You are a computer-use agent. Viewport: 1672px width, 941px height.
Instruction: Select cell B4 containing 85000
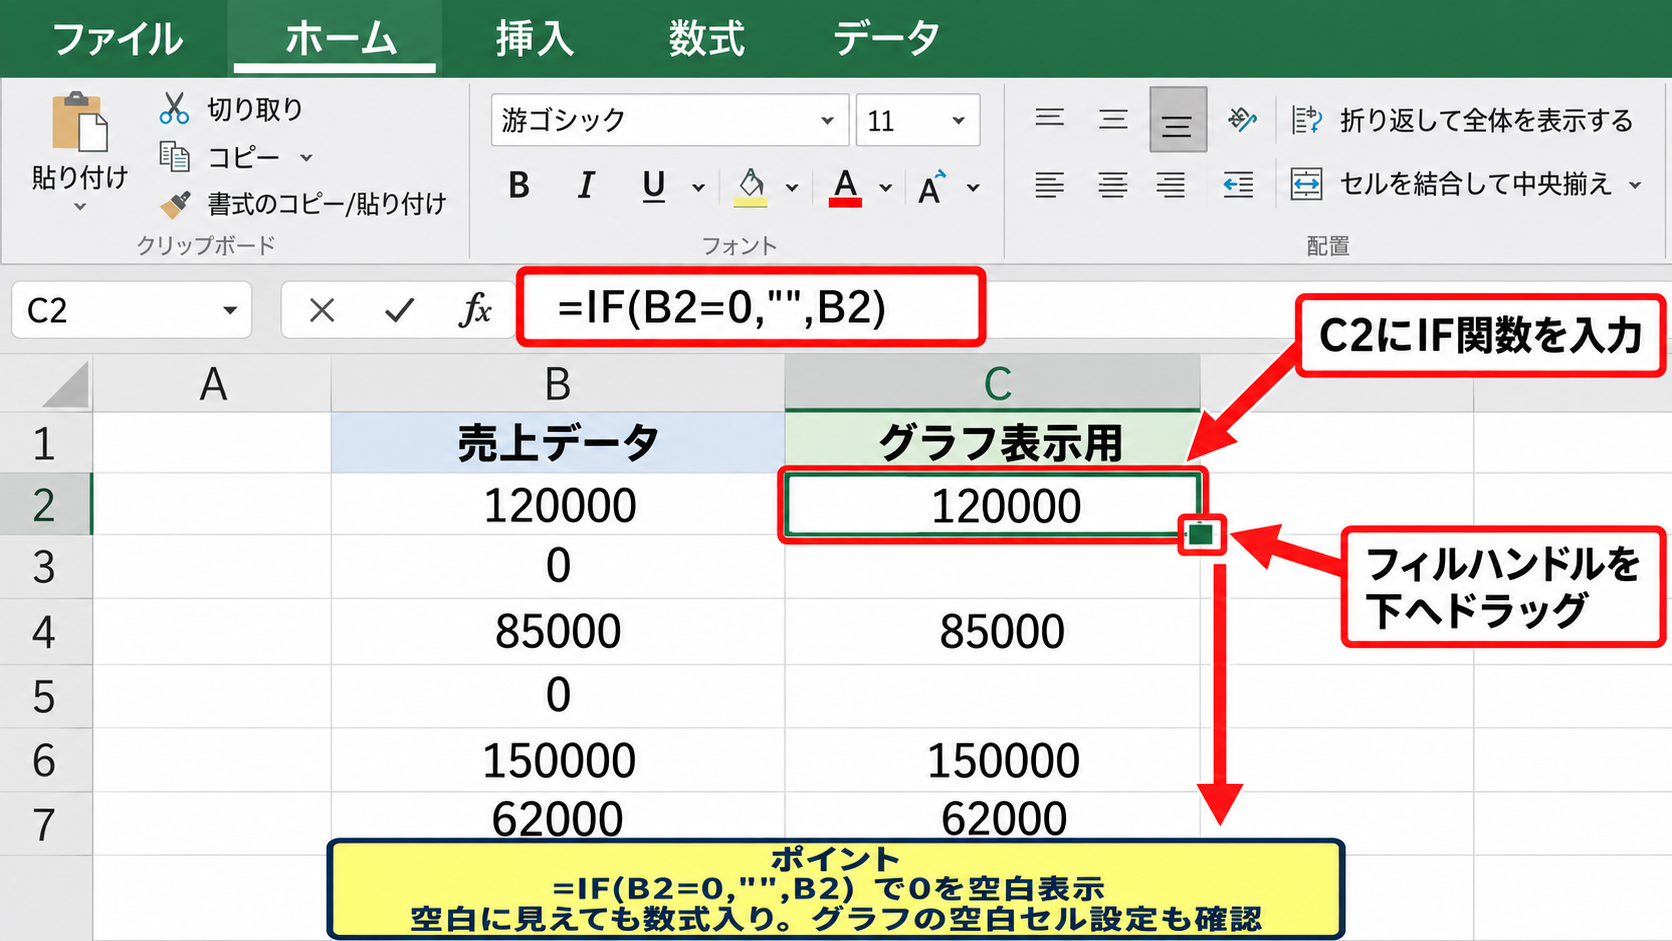pyautogui.click(x=558, y=631)
